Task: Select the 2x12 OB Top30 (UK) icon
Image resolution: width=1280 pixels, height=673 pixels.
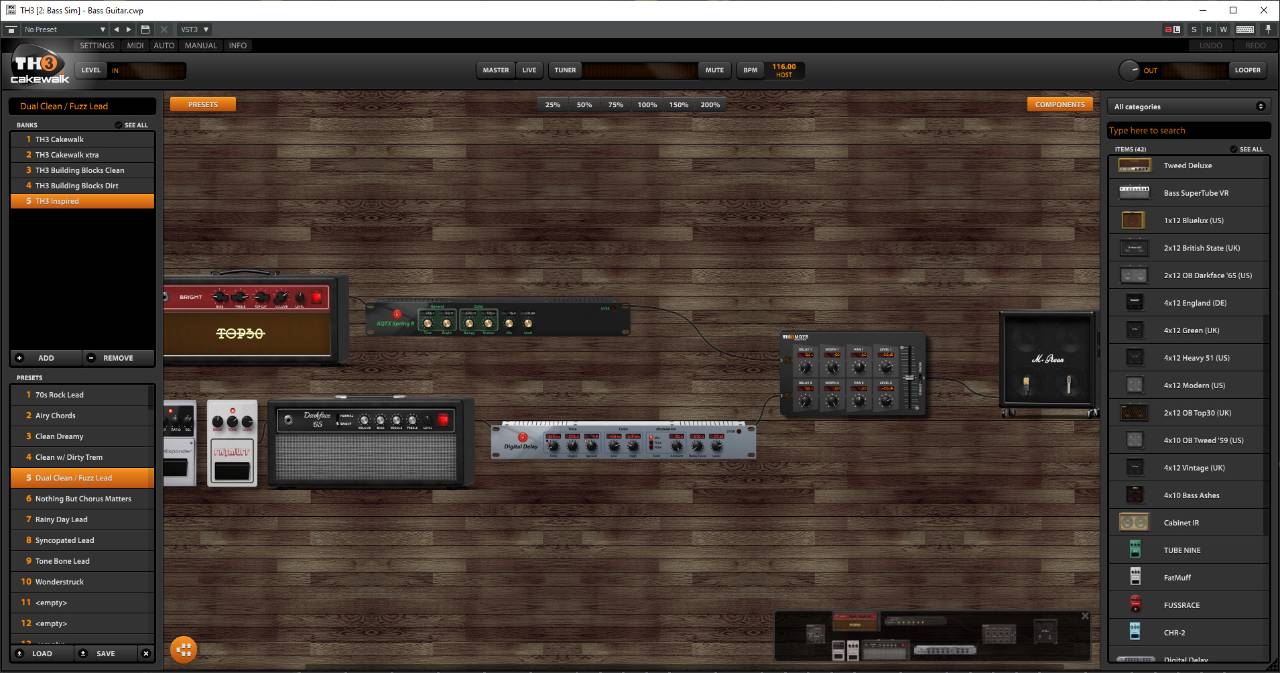Action: [1134, 412]
